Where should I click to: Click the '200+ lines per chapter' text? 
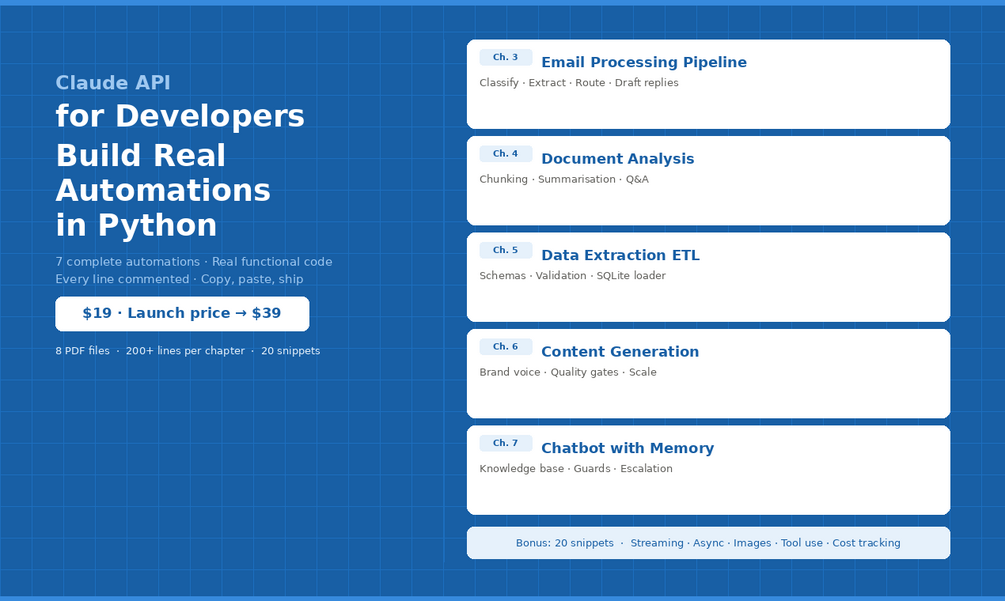(x=185, y=351)
